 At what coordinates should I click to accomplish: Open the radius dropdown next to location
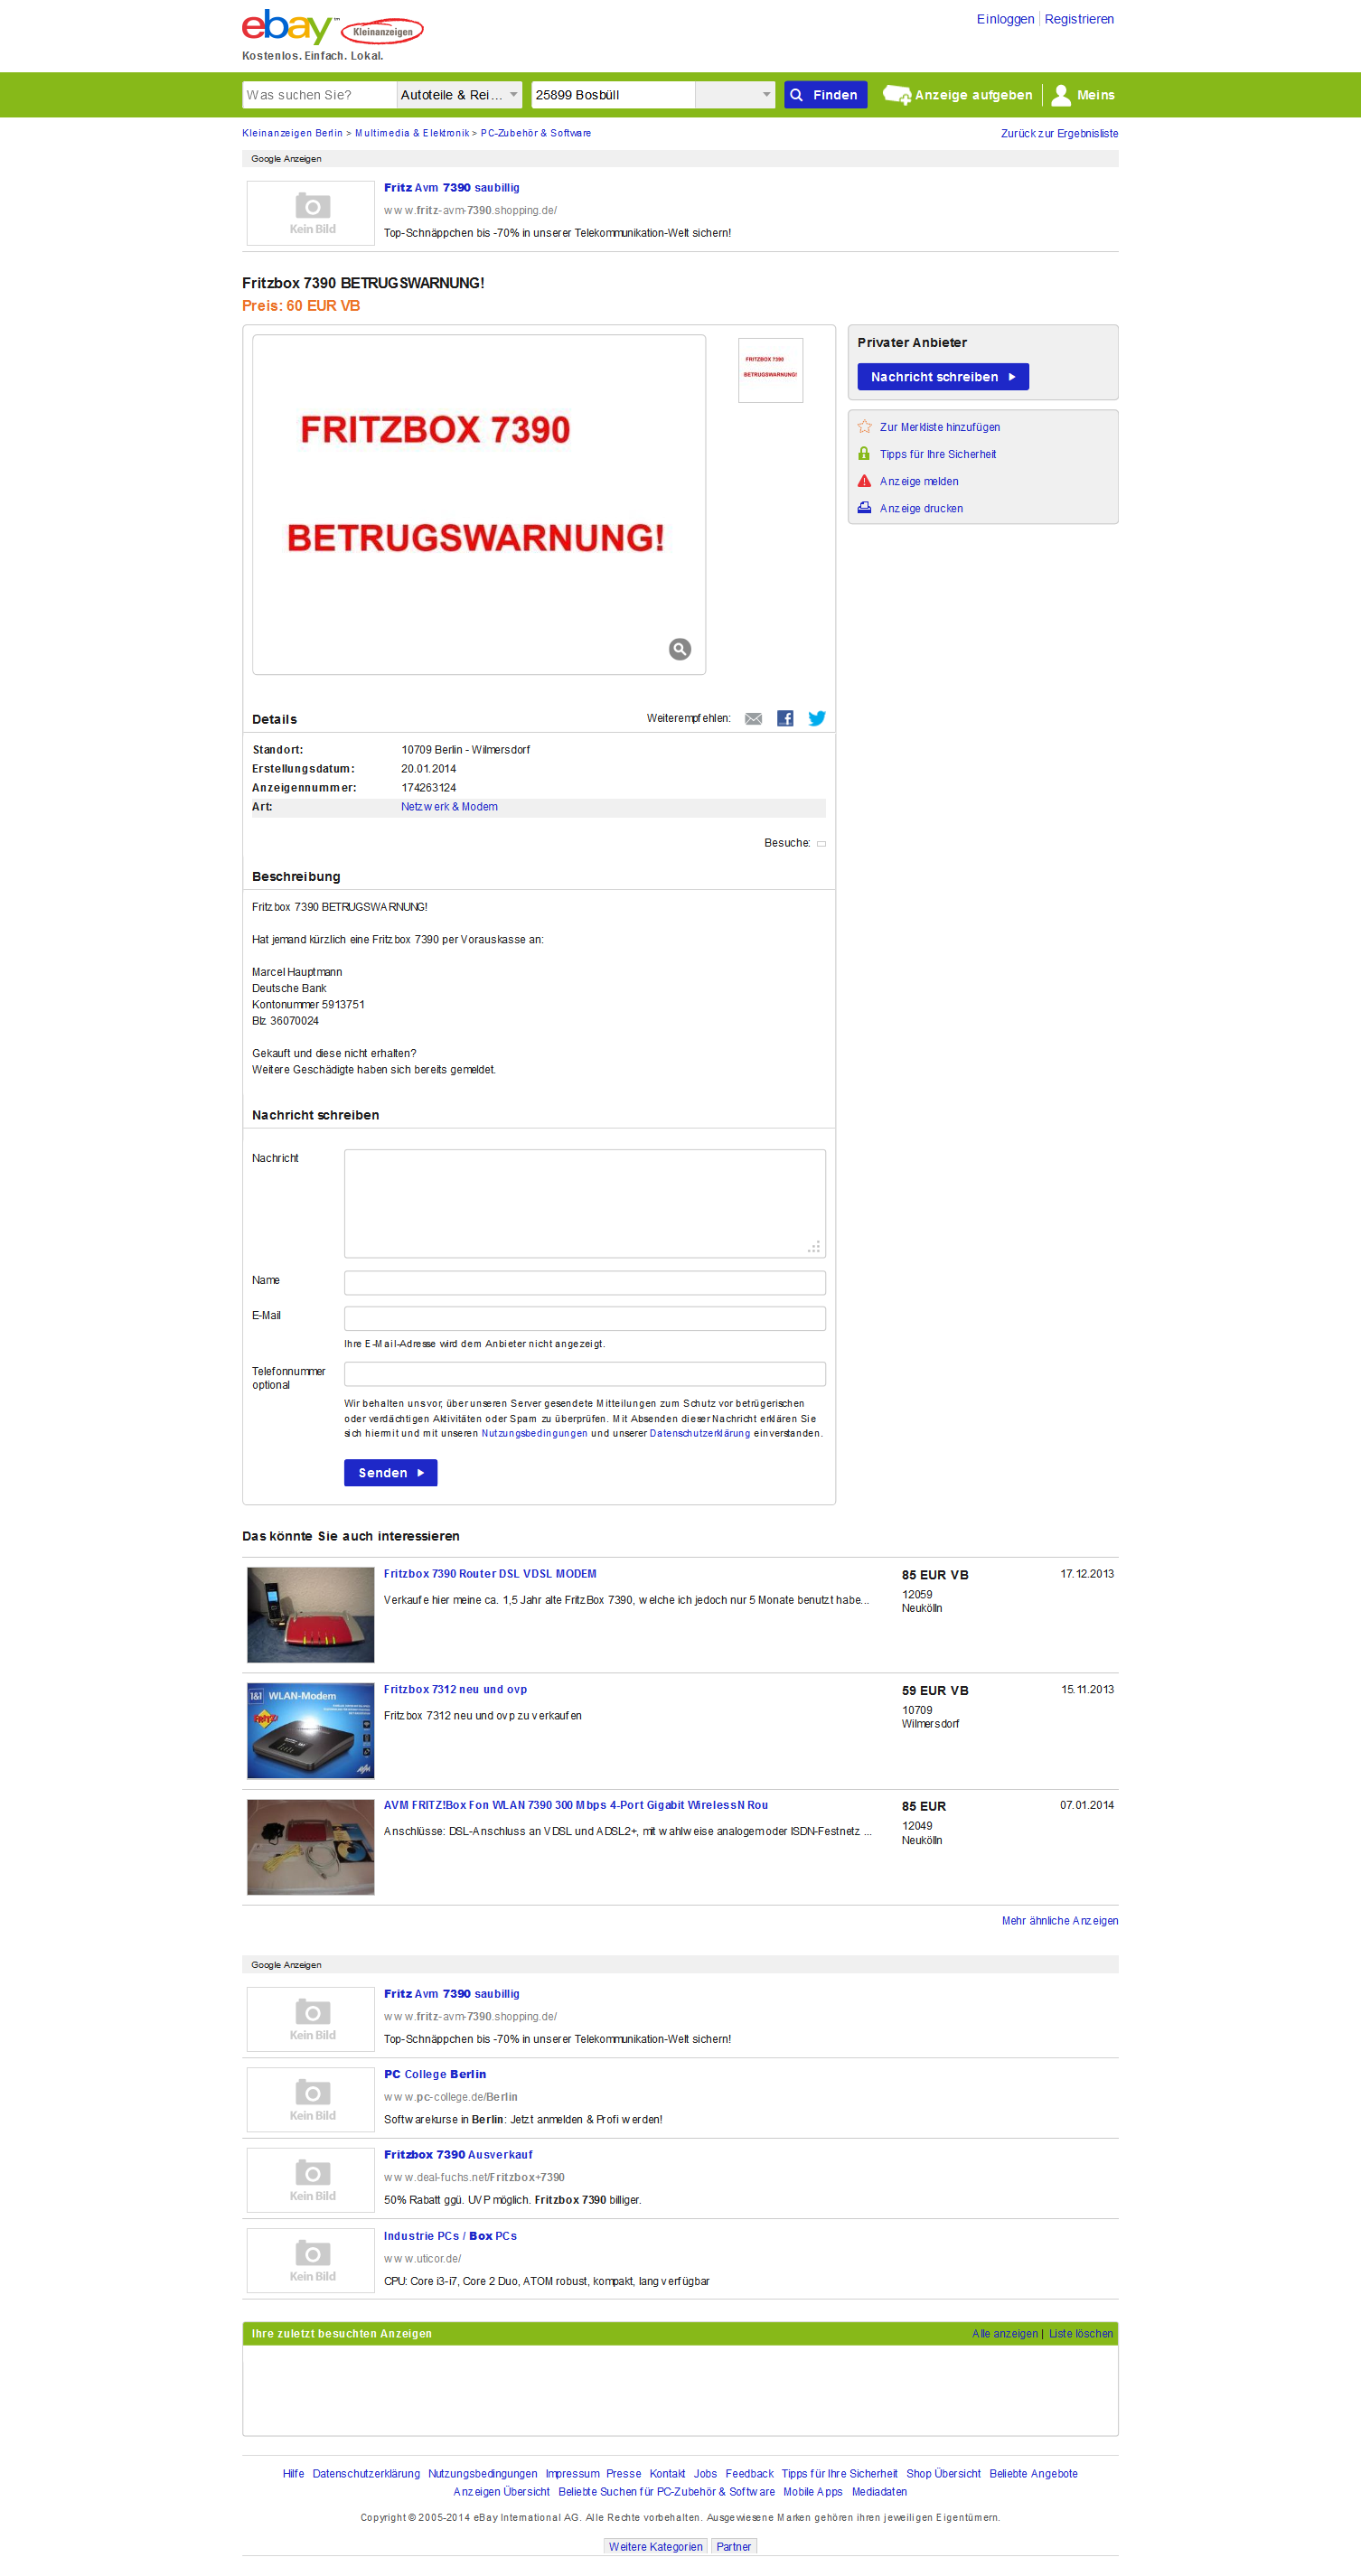coord(735,95)
